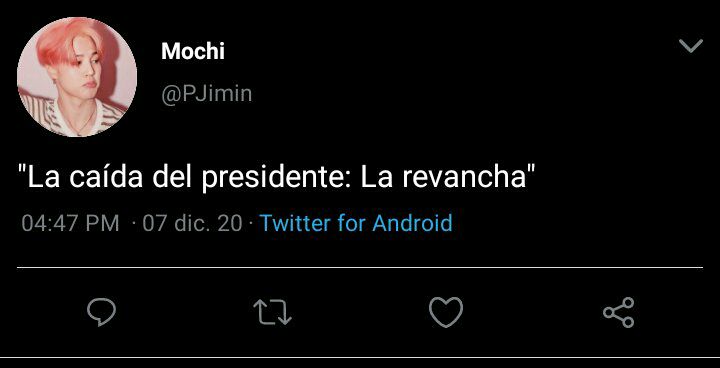Screen dimensions: 720x368
Task: Reply to Mochi's tweet via speech bubble icon
Action: tap(101, 312)
